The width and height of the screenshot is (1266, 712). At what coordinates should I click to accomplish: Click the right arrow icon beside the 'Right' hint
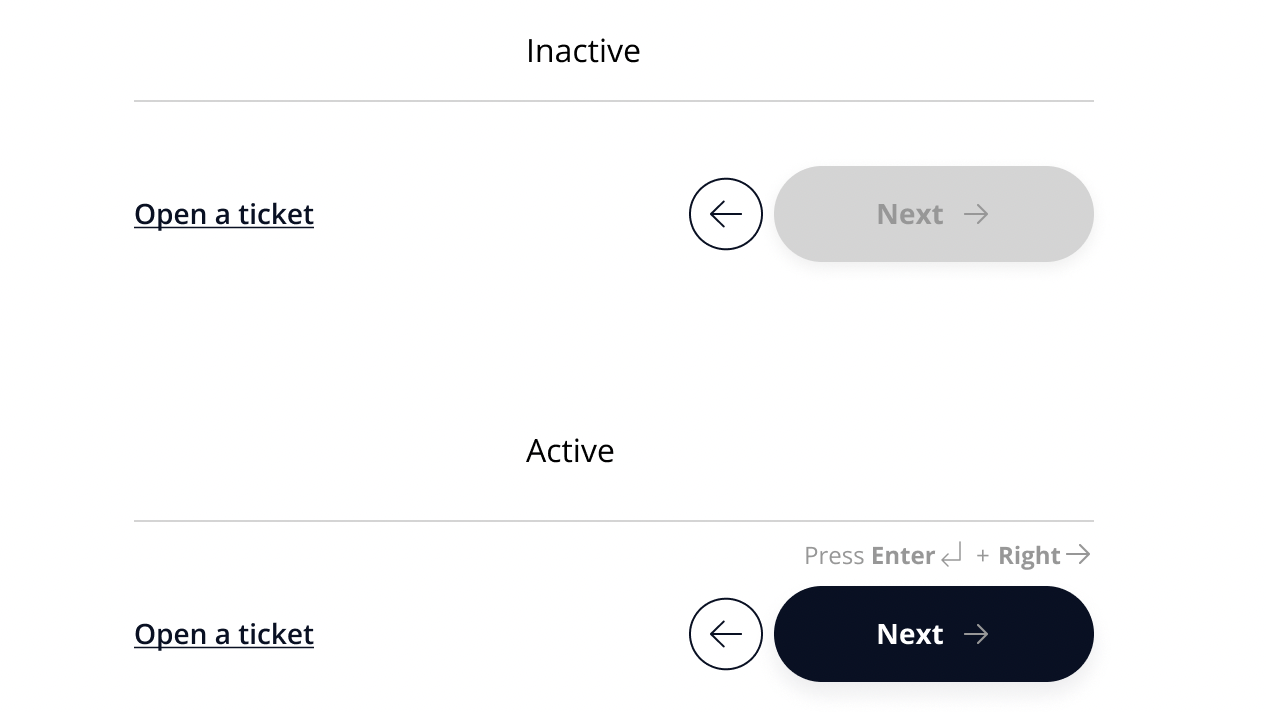[1078, 555]
